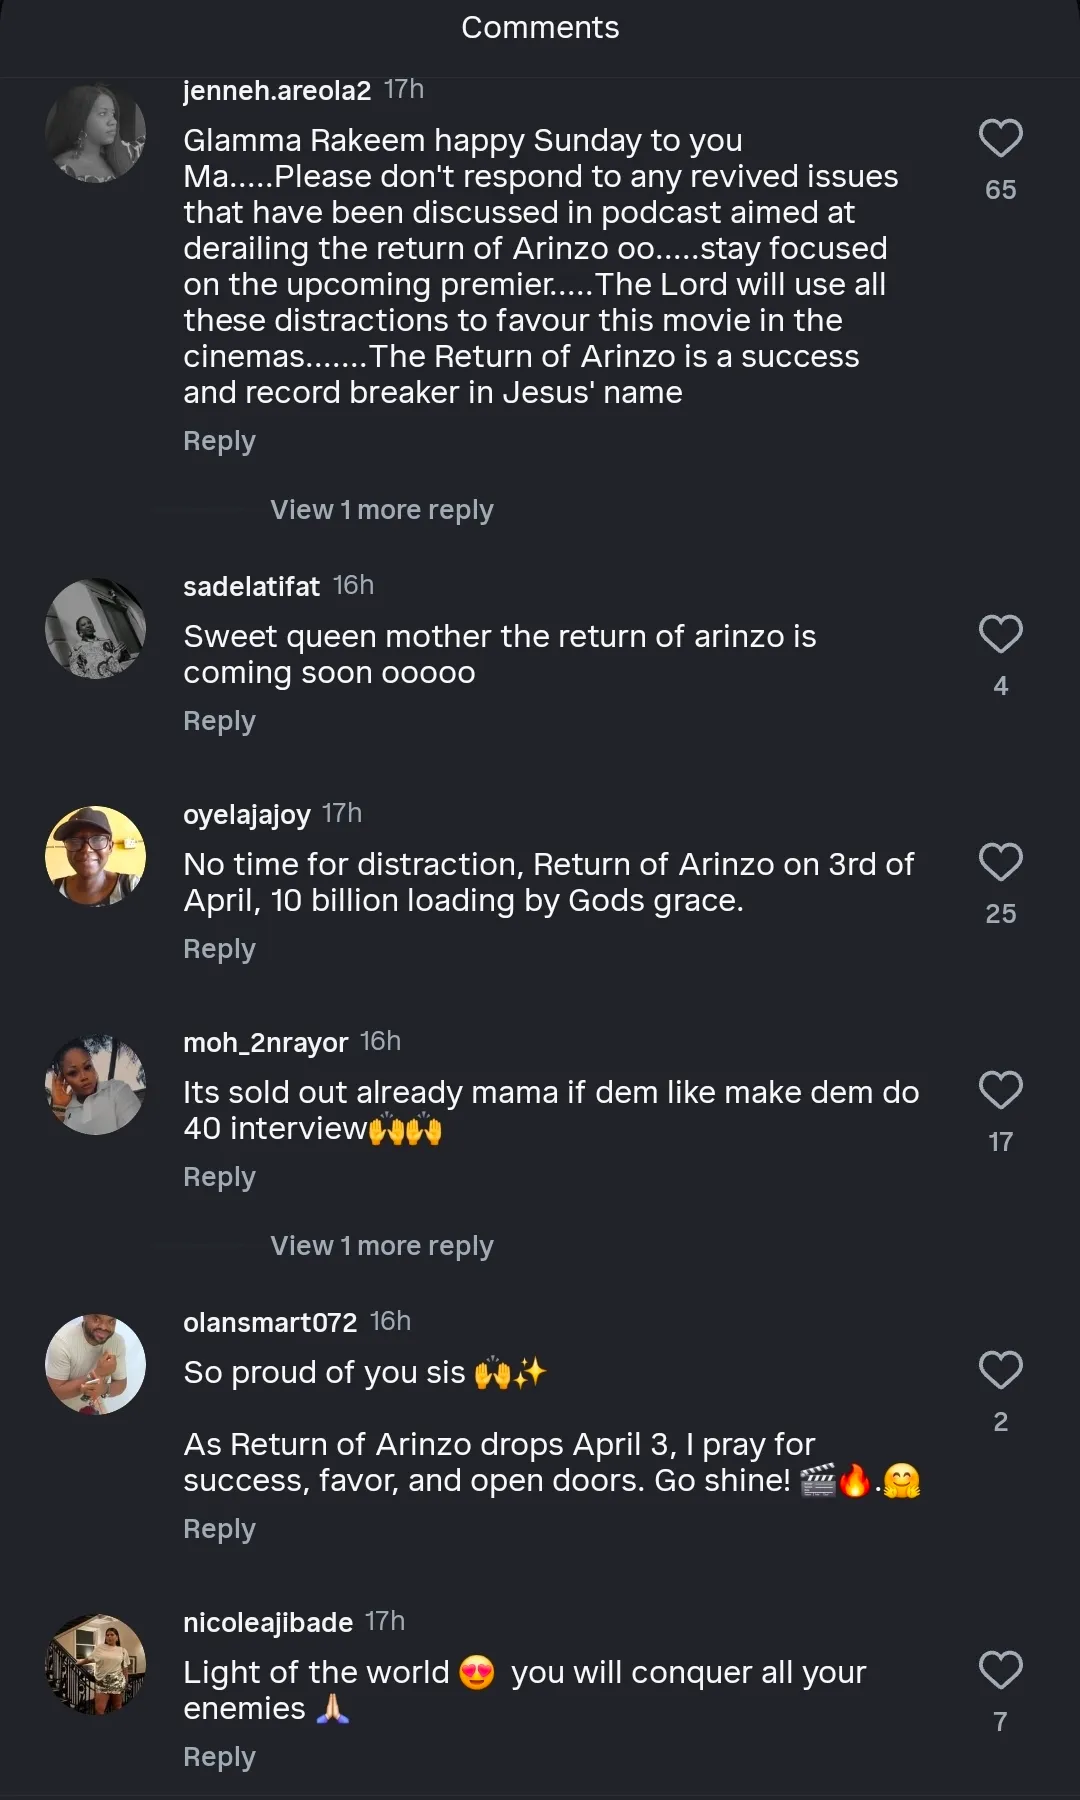Open username sadelatifat
Viewport: 1080px width, 1800px height.
tap(251, 586)
